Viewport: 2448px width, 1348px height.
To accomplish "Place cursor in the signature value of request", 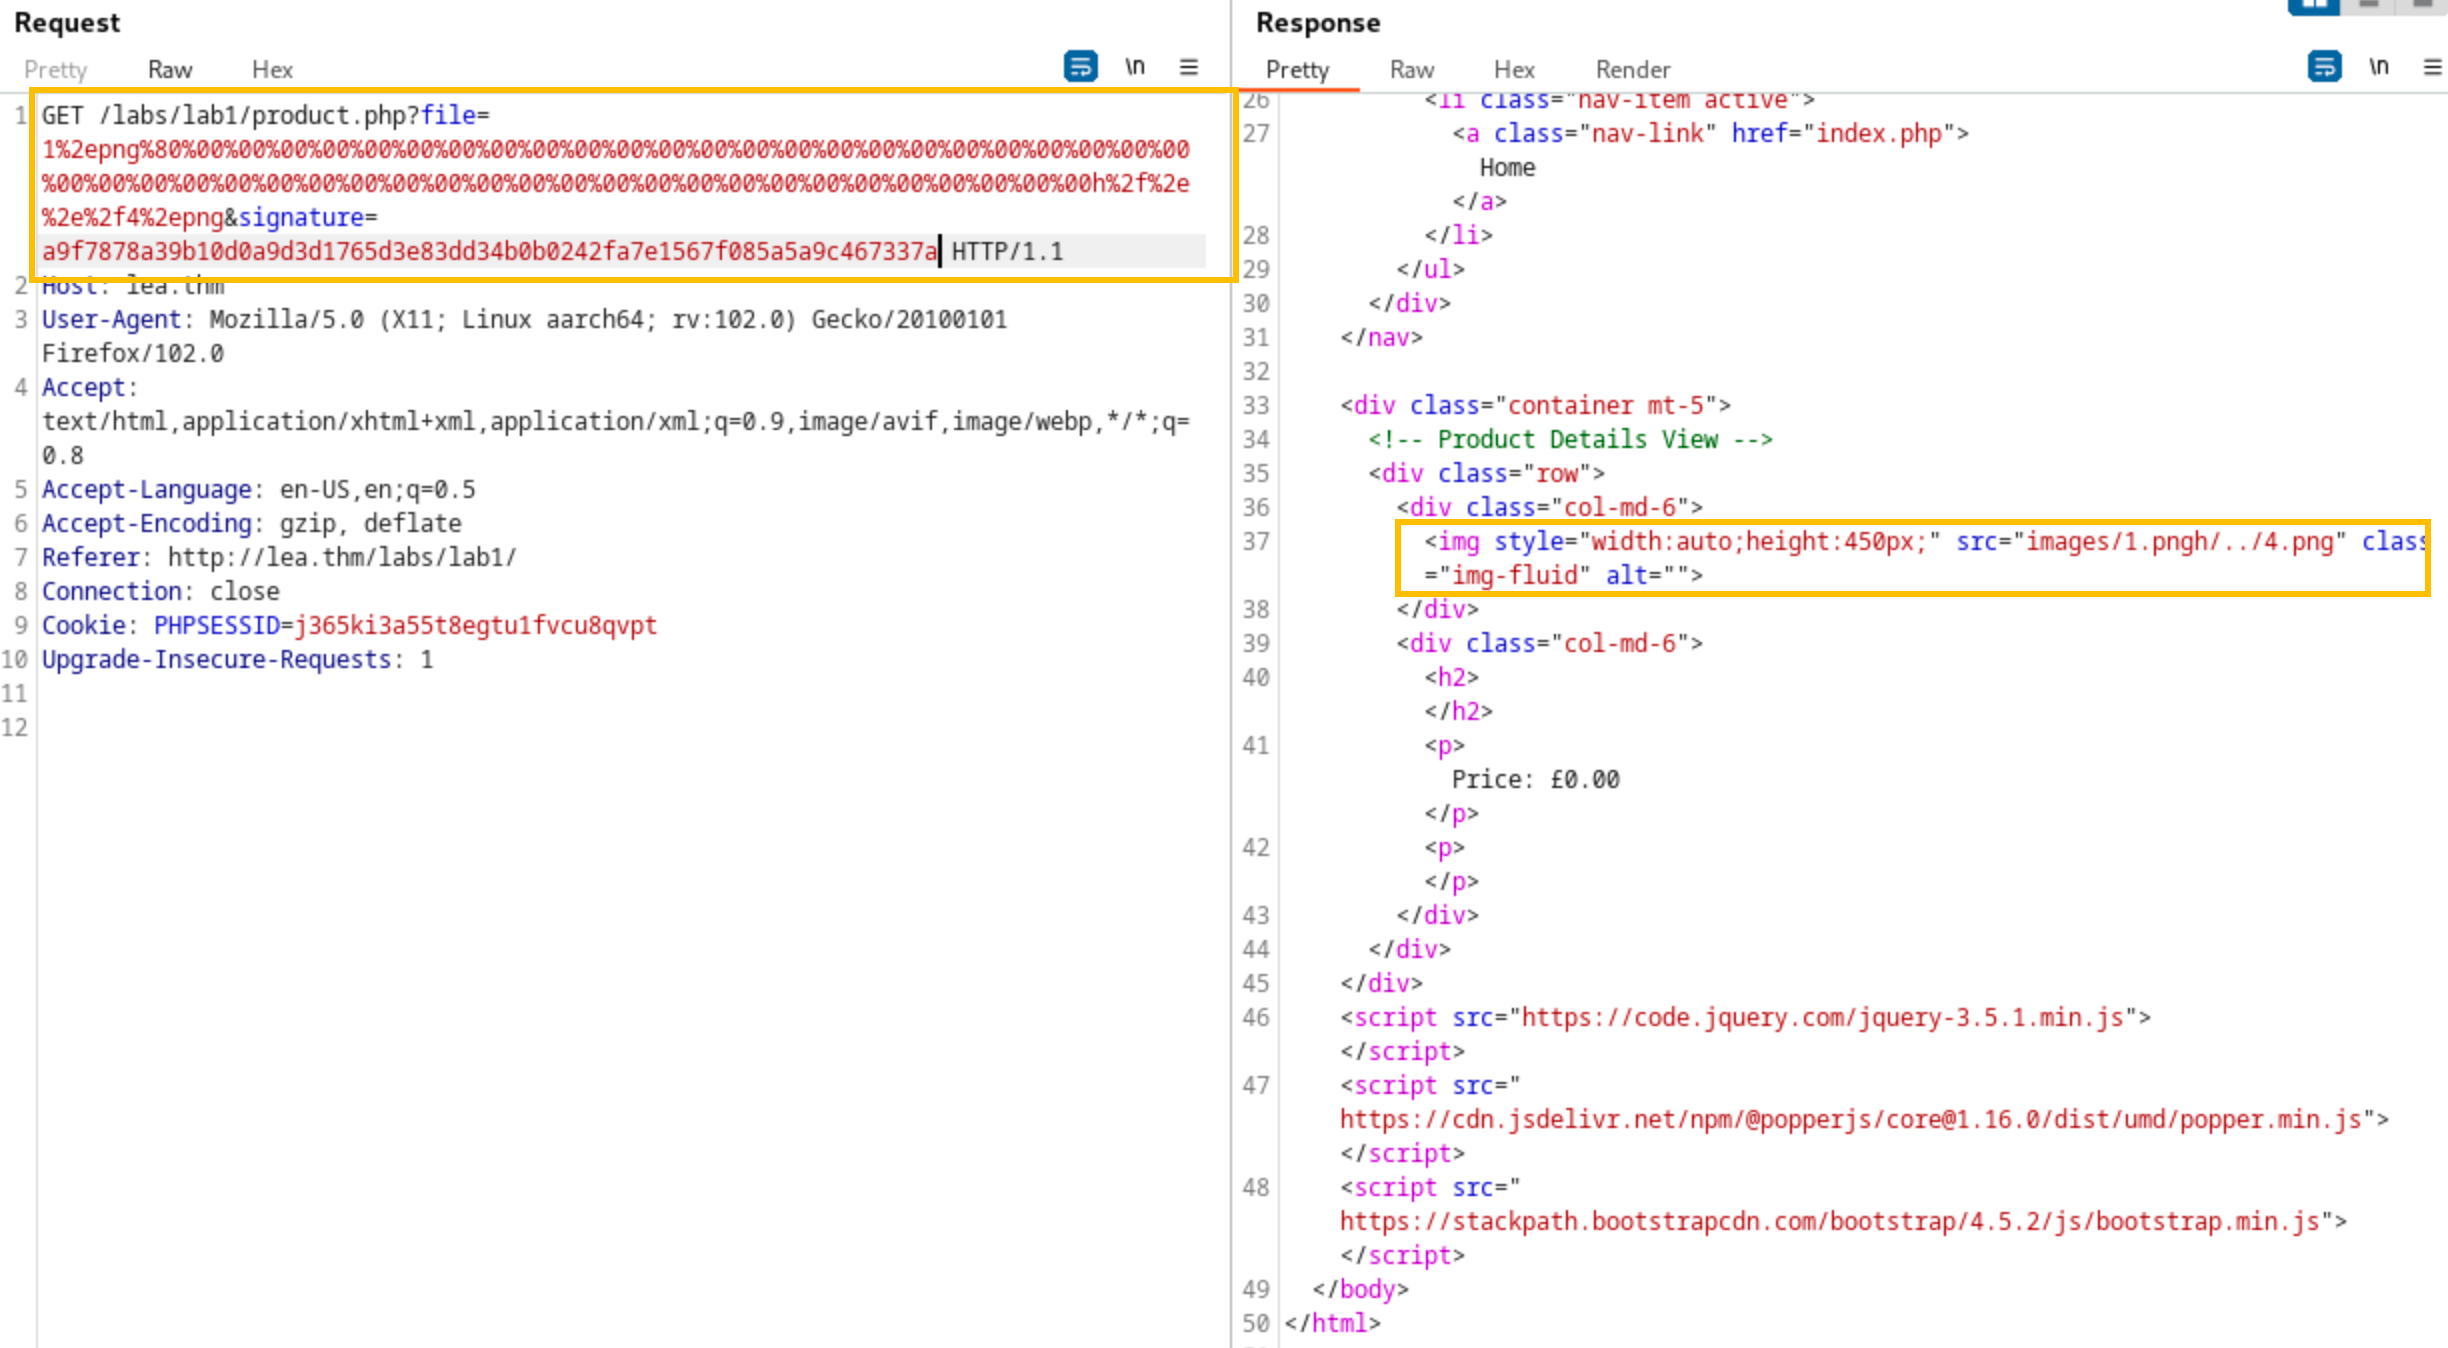I will tap(489, 251).
